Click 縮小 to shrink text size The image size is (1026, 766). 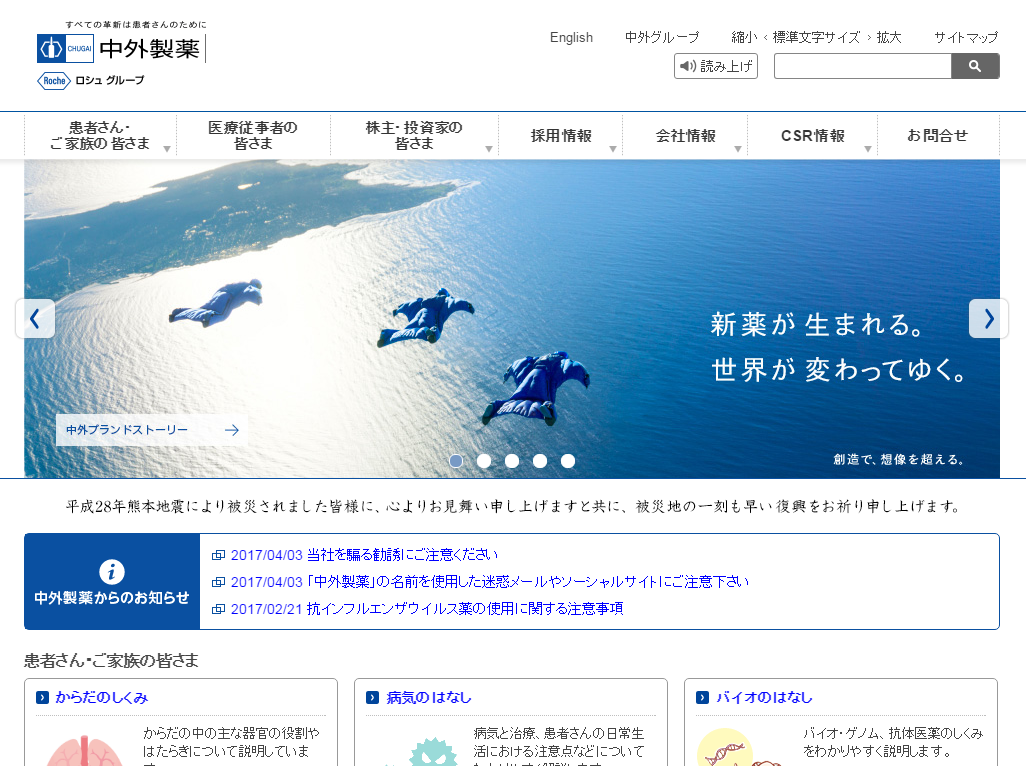pyautogui.click(x=744, y=37)
